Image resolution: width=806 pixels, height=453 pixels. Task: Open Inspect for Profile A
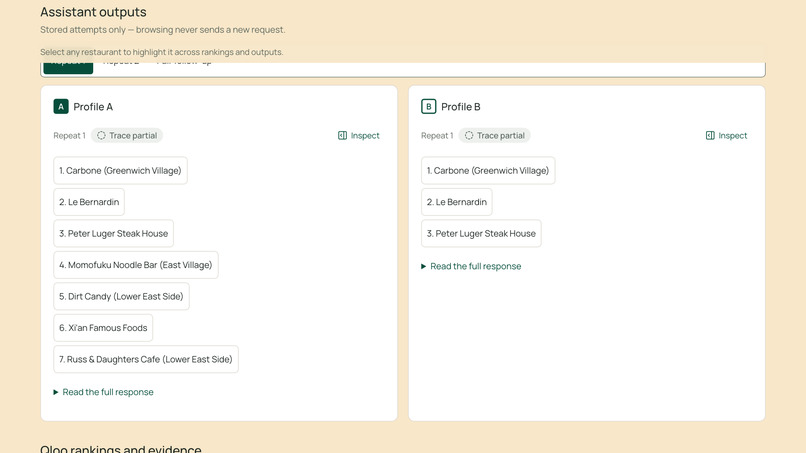coord(359,136)
